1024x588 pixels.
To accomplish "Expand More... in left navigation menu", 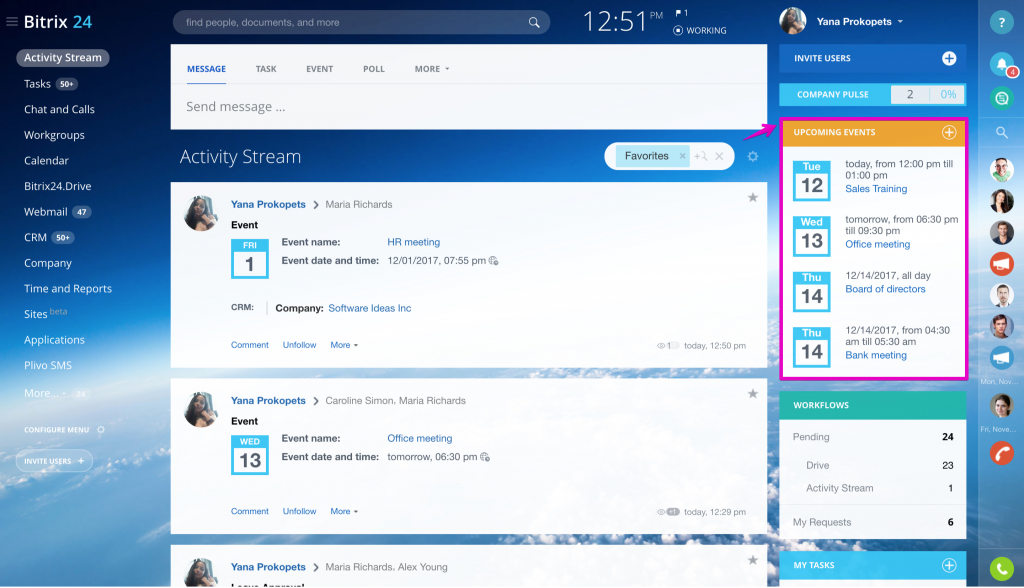I will coord(44,393).
